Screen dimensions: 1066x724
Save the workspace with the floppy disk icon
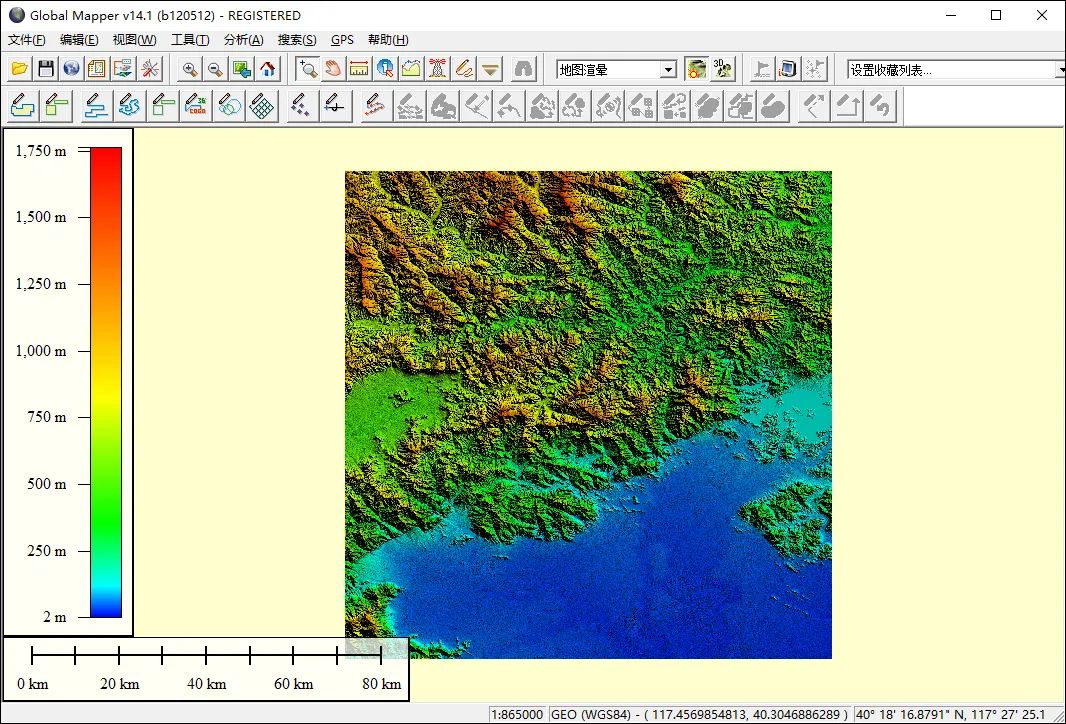click(46, 69)
